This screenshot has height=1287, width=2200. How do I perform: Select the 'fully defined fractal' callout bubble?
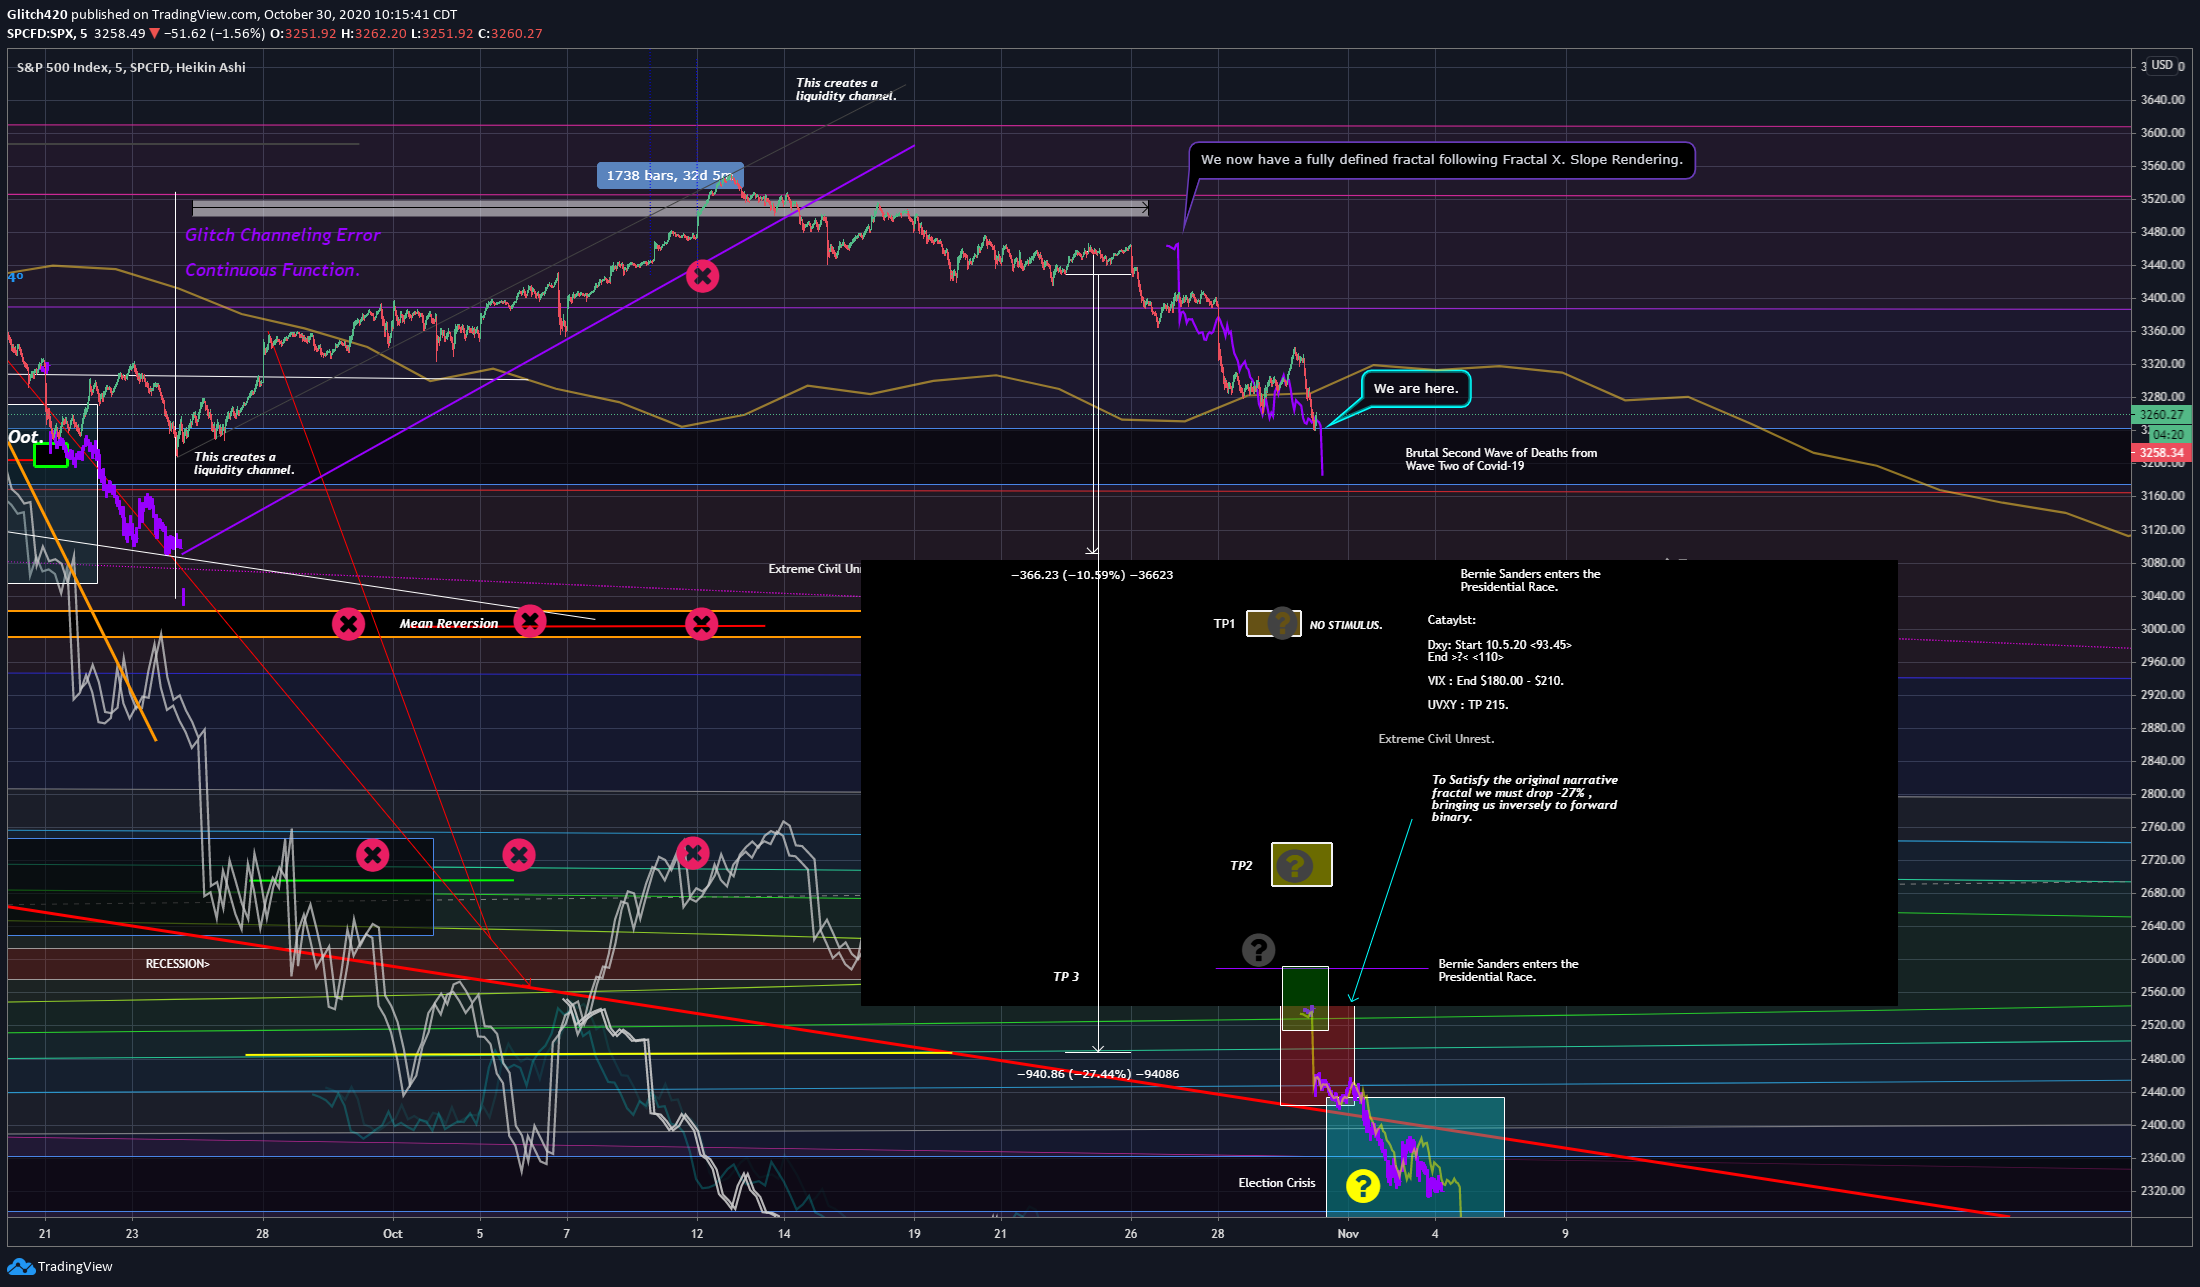tap(1441, 160)
